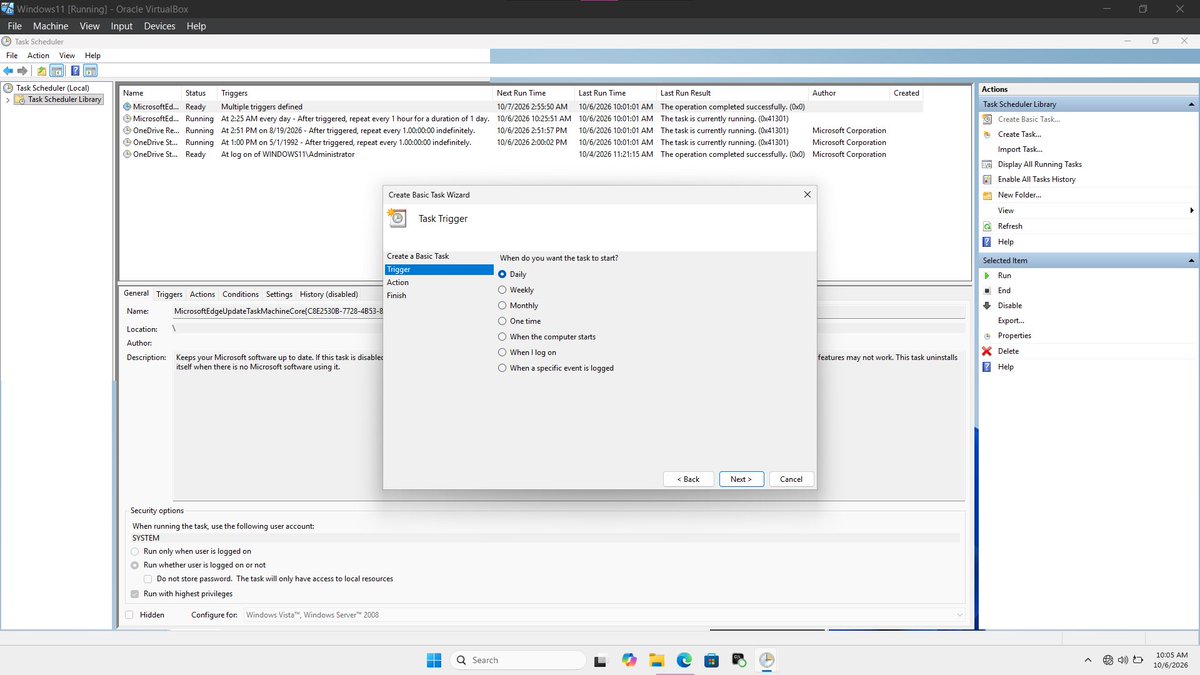The height and width of the screenshot is (675, 1200).
Task: Click the grey Forward arrow in toolbar
Action: point(23,71)
